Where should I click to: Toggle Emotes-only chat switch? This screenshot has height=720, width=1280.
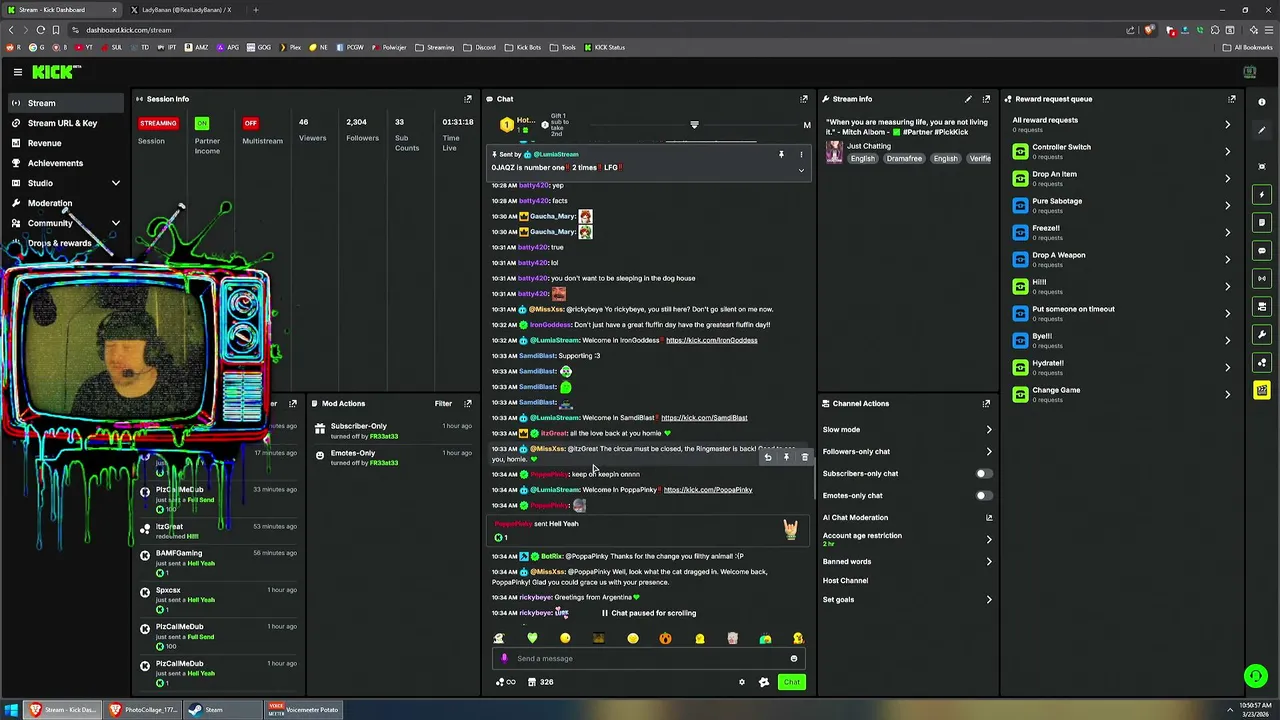click(984, 496)
